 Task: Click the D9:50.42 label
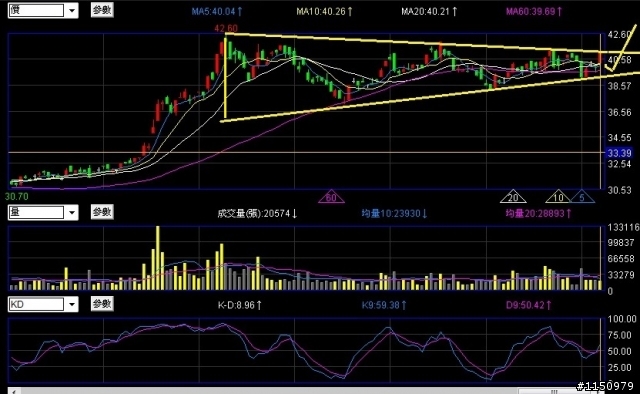pyautogui.click(x=529, y=305)
